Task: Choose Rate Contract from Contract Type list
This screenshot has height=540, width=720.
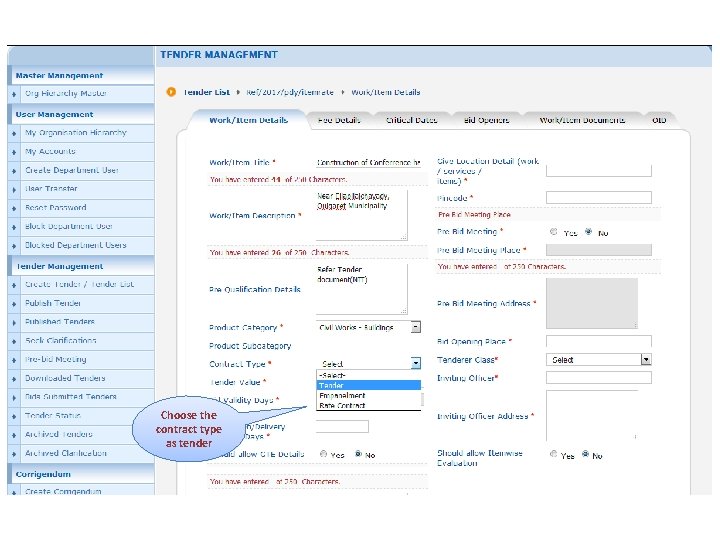Action: coord(369,405)
